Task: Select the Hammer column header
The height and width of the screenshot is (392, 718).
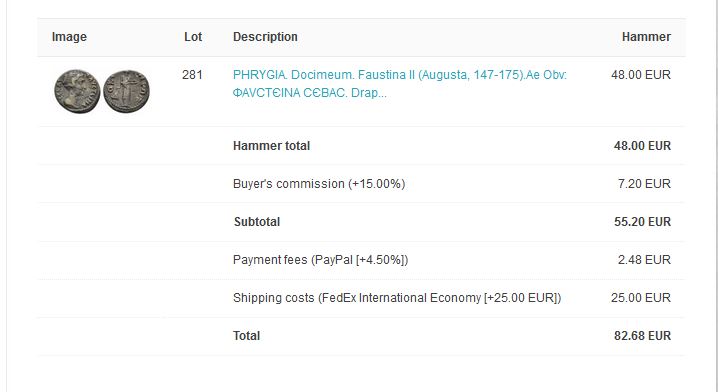Action: point(646,37)
